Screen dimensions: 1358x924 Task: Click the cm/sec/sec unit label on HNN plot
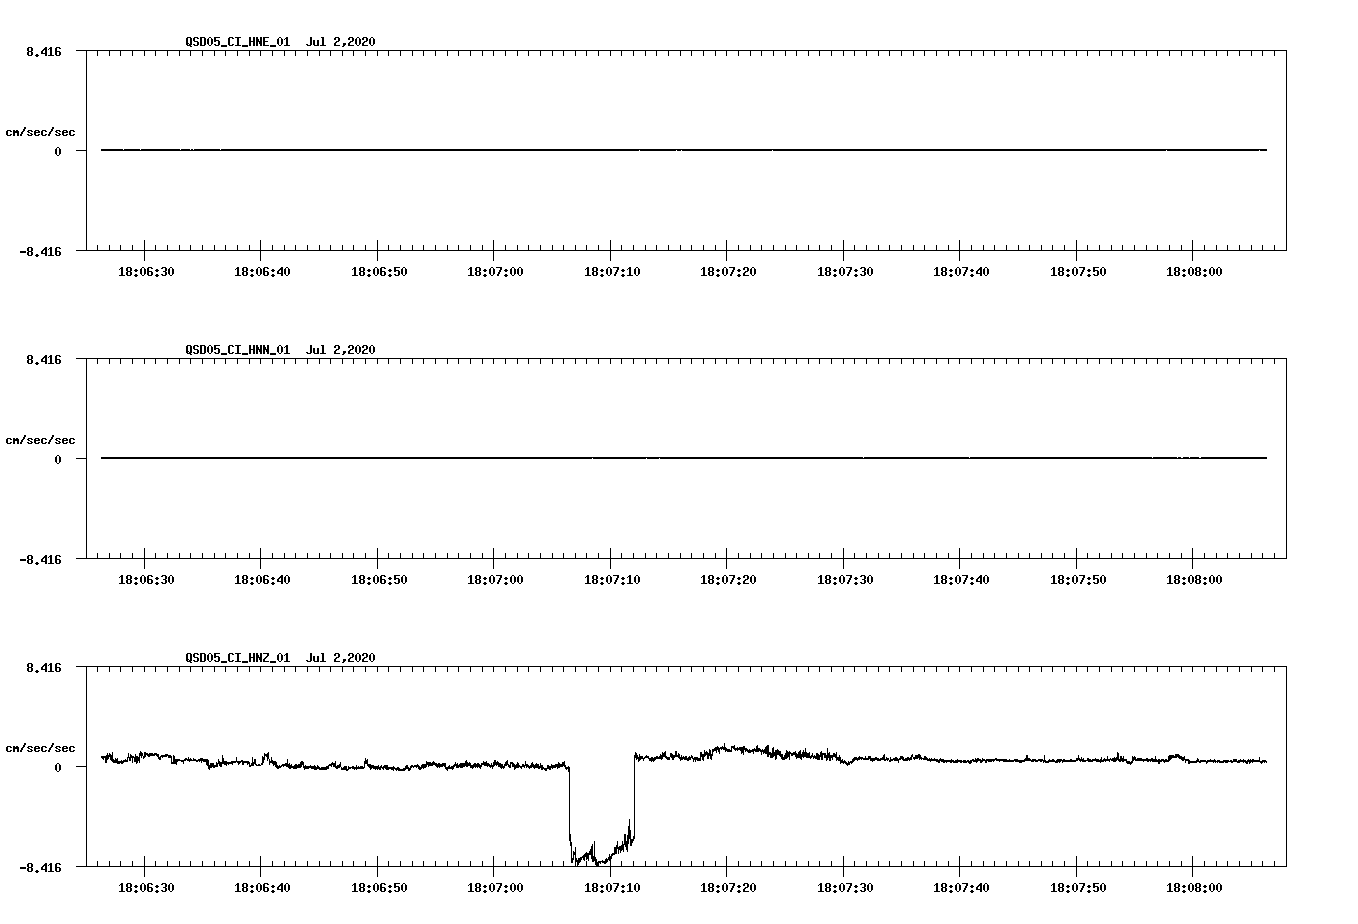[40, 441]
